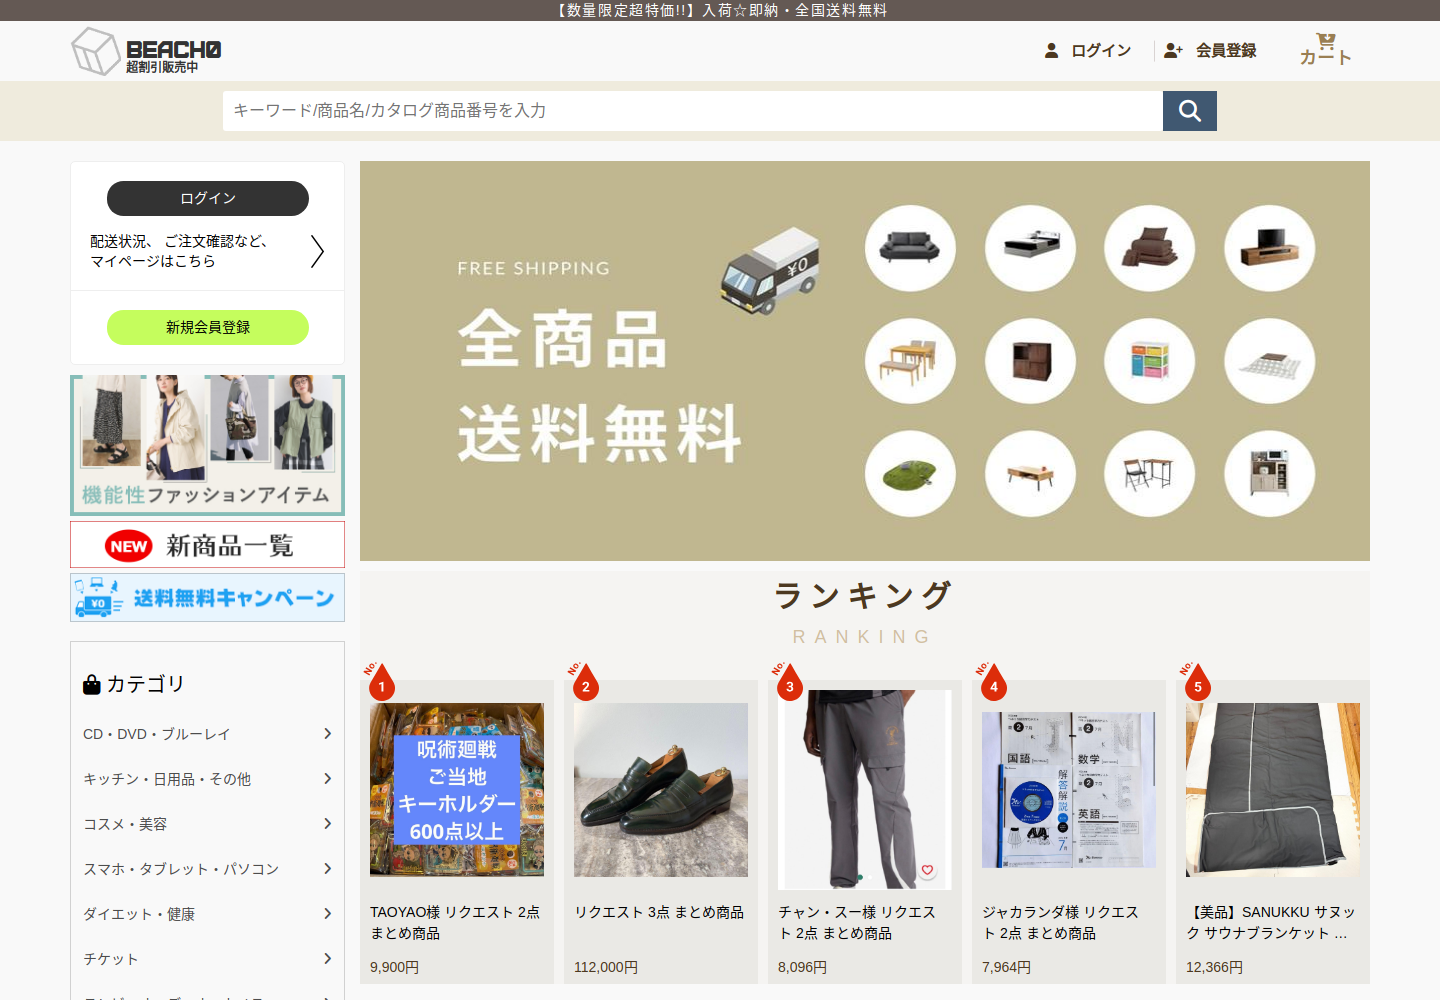
Task: Select the desk and chair circle icon
Action: tap(1150, 473)
